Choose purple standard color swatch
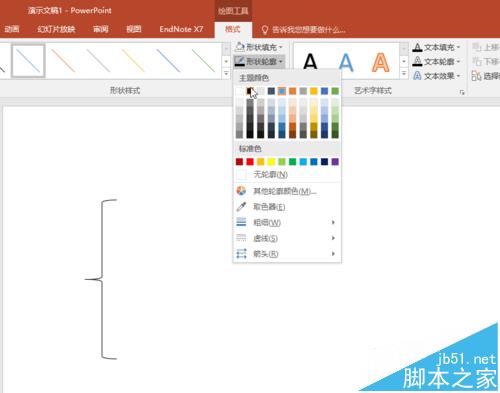Viewport: 500px width, 393px height. click(335, 162)
